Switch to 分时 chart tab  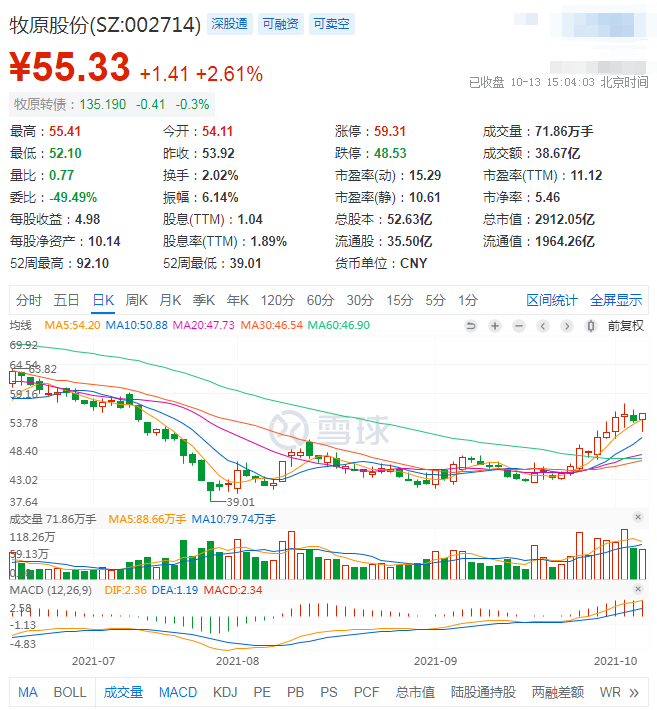coord(29,300)
